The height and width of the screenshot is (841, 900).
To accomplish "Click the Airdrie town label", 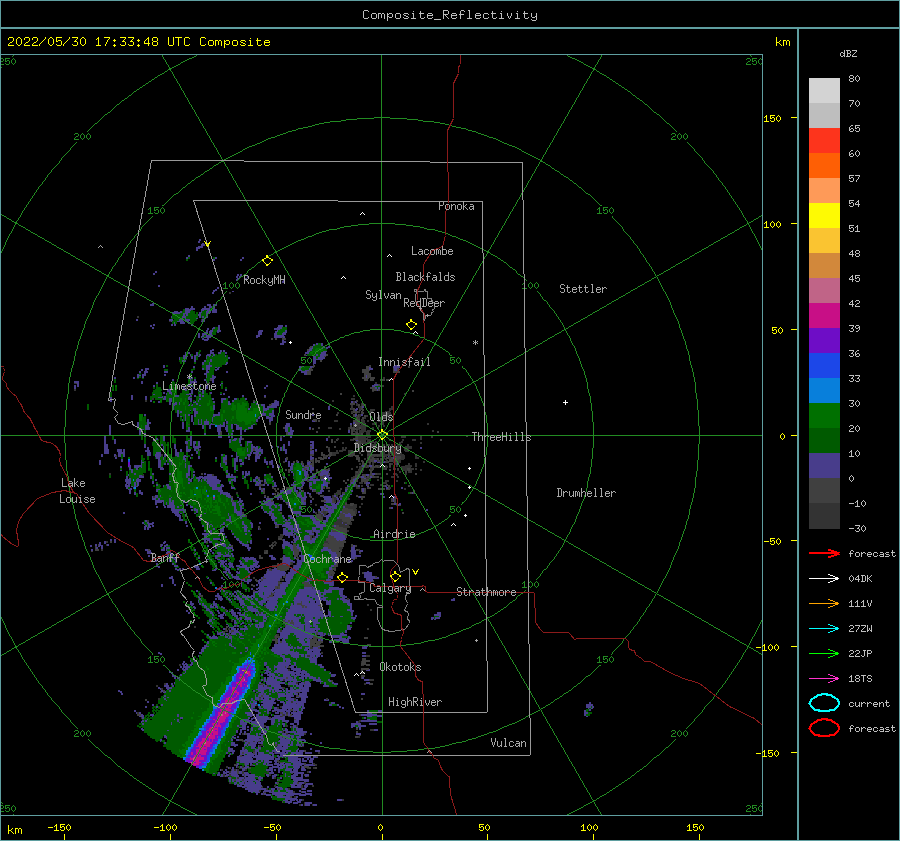I will pyautogui.click(x=394, y=534).
